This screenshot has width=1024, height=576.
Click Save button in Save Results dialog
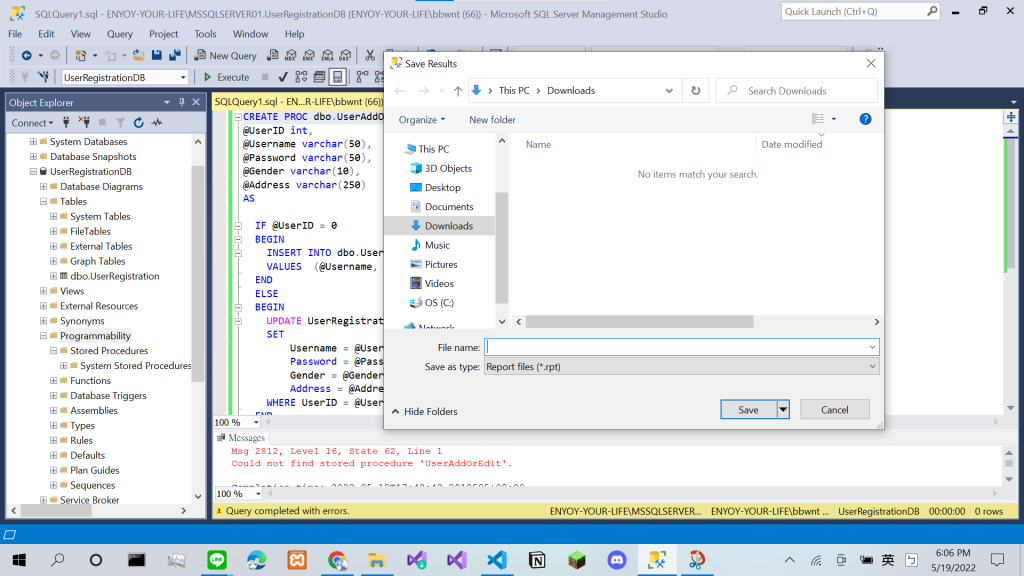point(748,410)
